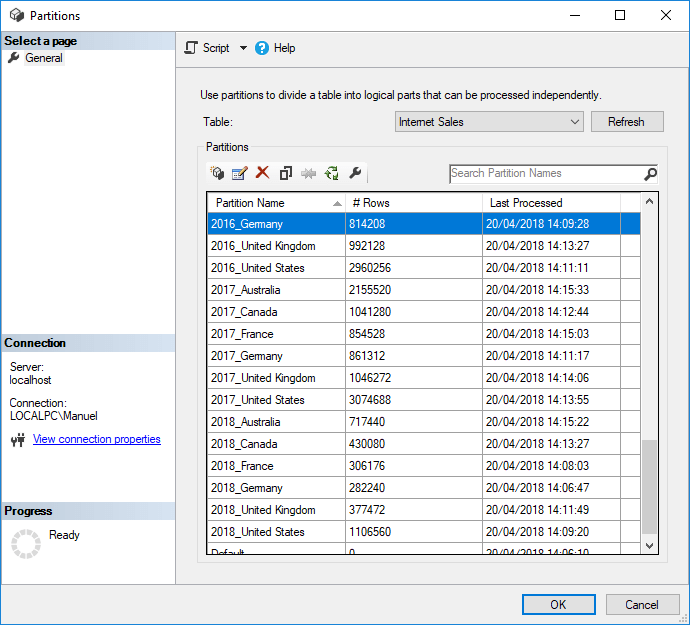Click the search magnifier icon
690x625 pixels.
[650, 174]
